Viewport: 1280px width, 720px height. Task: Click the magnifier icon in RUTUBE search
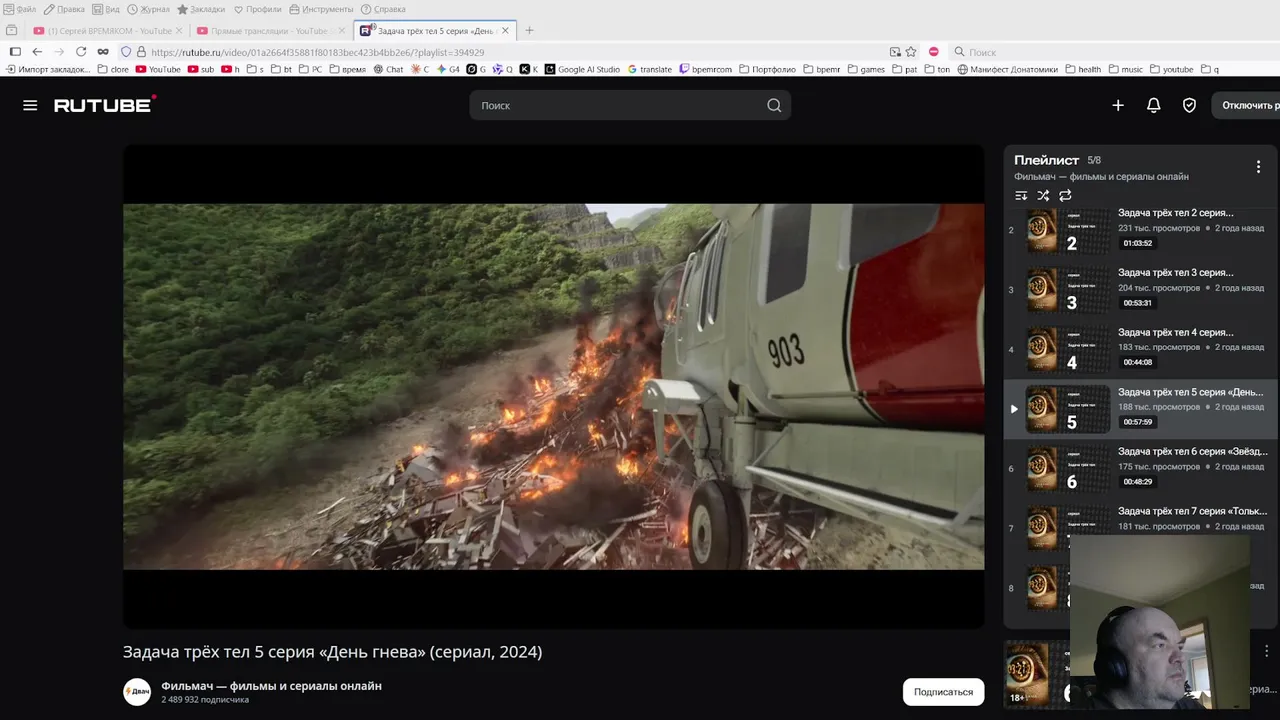coord(774,105)
